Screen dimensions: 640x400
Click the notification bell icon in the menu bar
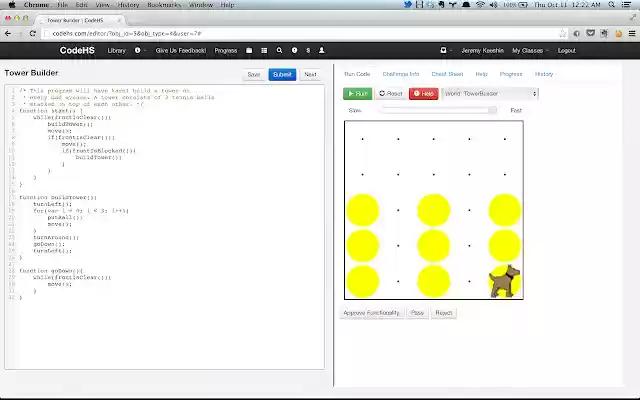pos(465,5)
